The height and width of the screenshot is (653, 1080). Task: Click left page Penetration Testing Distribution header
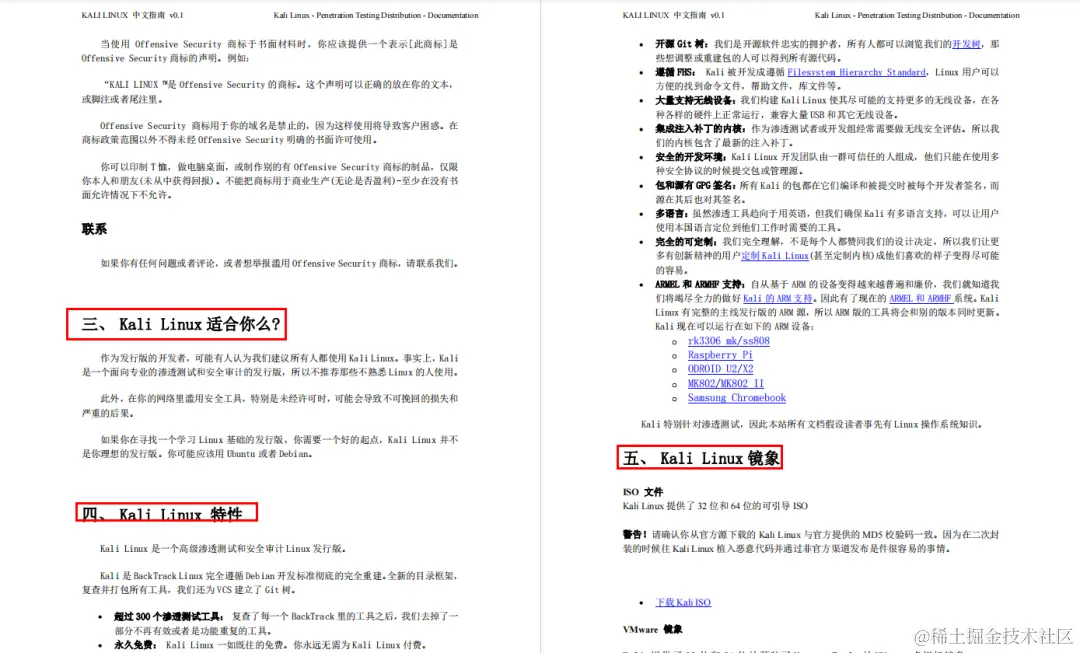tap(376, 15)
